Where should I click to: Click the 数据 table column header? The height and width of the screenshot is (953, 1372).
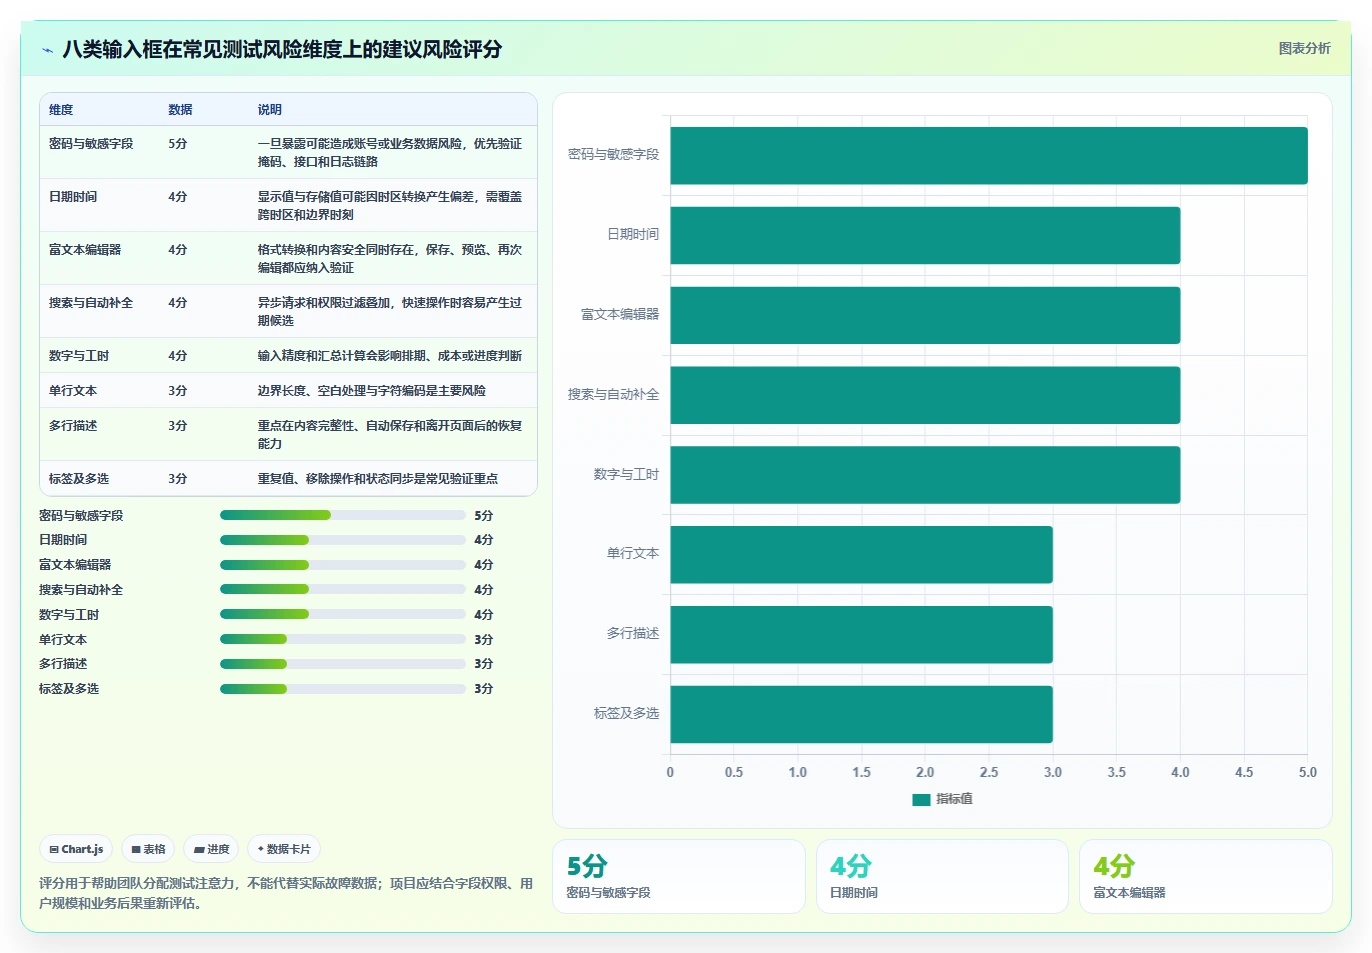(x=180, y=110)
